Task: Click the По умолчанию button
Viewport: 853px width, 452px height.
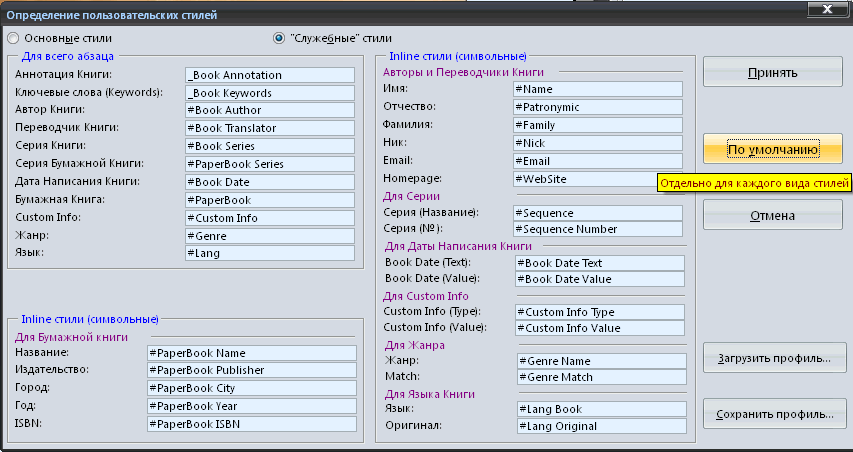Action: [x=772, y=150]
